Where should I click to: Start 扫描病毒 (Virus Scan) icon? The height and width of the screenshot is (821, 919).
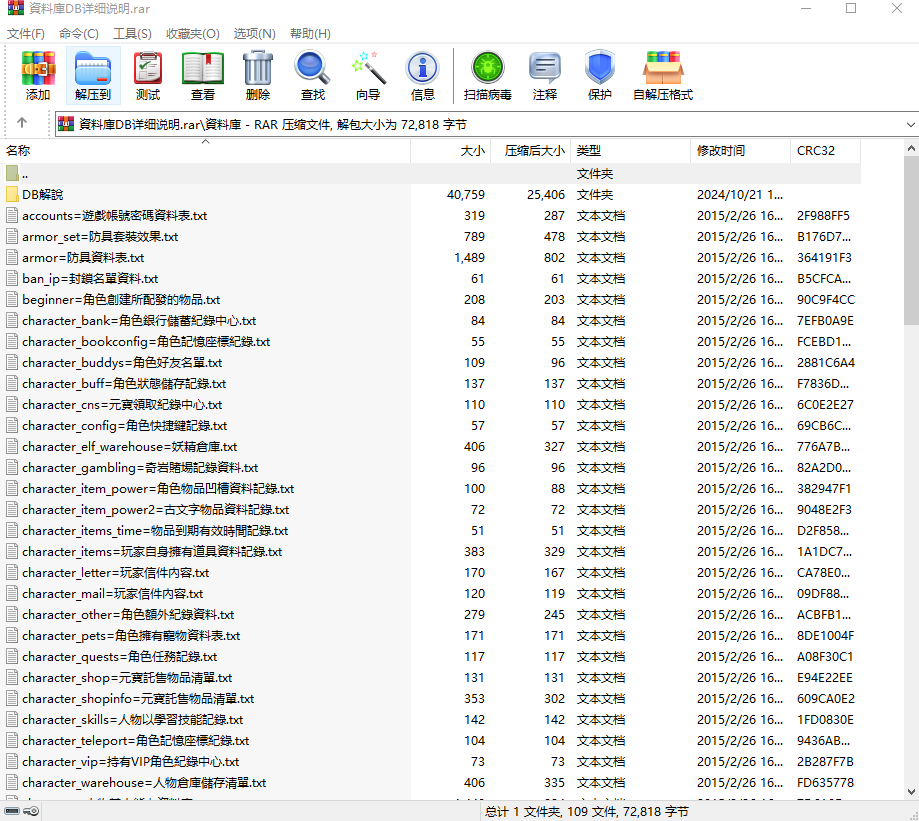[488, 75]
